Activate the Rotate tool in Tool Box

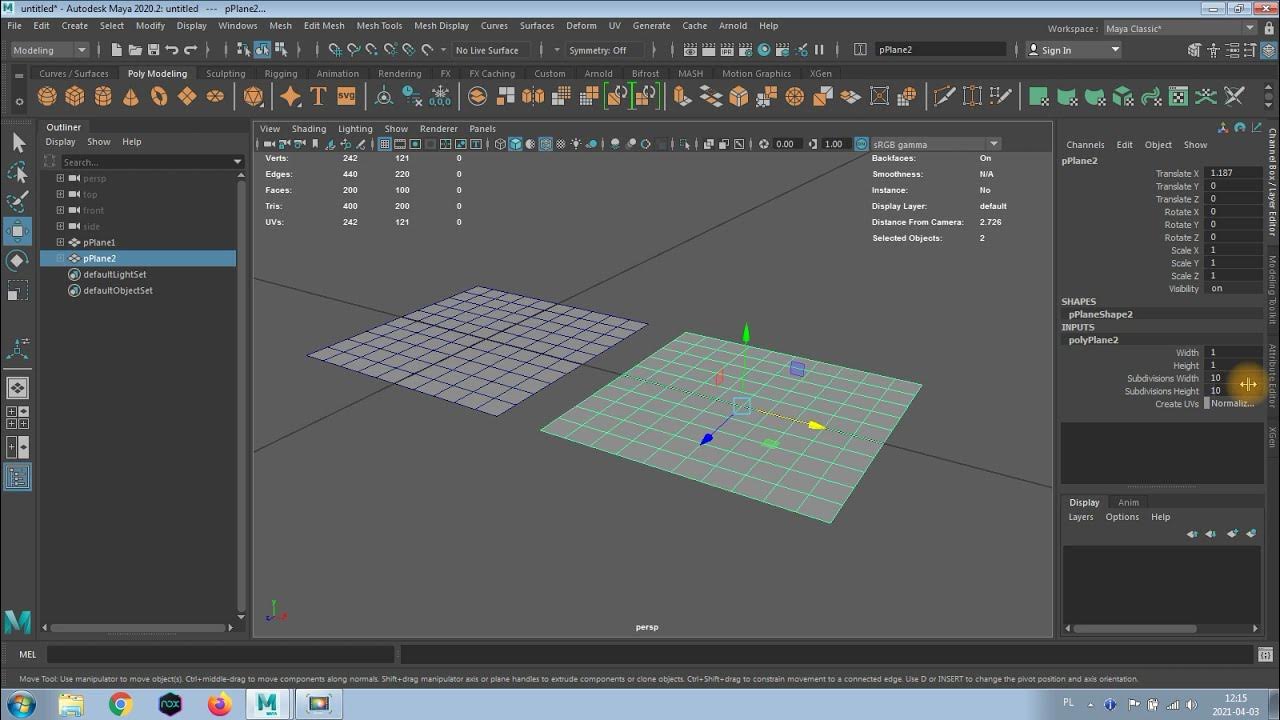[18, 261]
